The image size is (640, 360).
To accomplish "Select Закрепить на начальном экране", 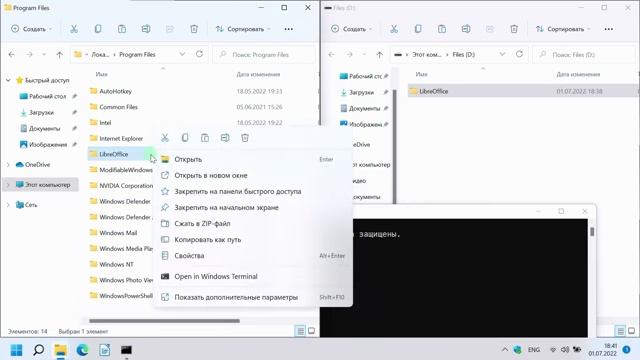I will tap(253, 207).
